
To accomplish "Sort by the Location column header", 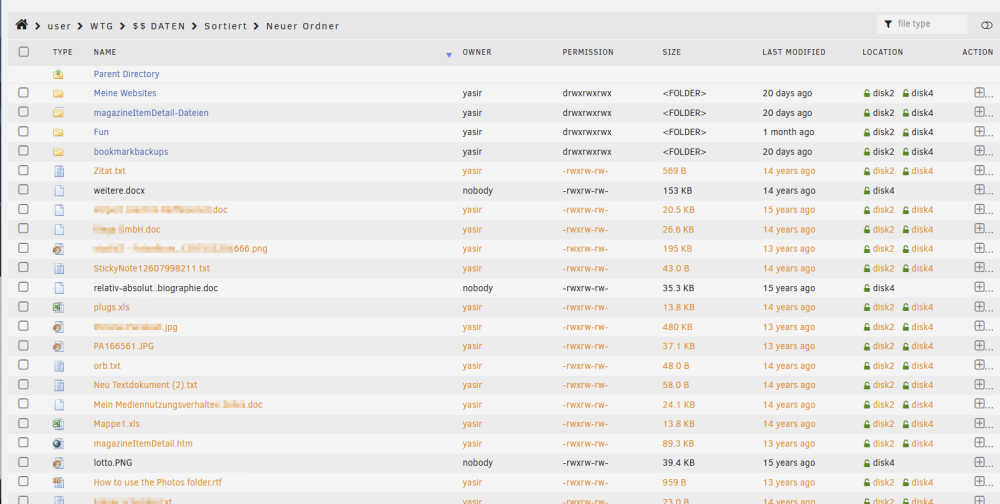I will point(883,52).
